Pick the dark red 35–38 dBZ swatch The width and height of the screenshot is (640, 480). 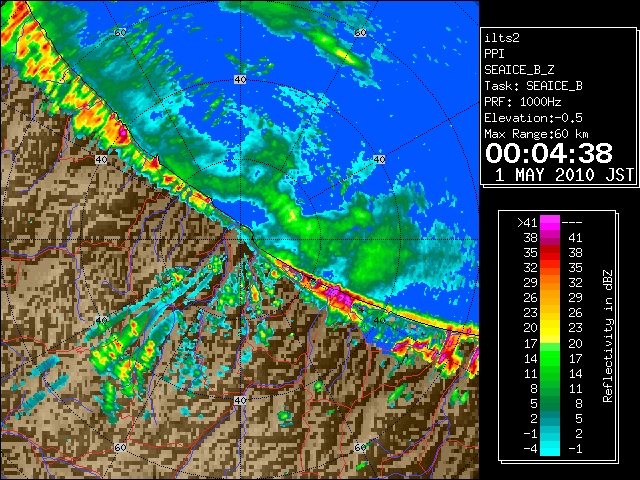(550, 253)
